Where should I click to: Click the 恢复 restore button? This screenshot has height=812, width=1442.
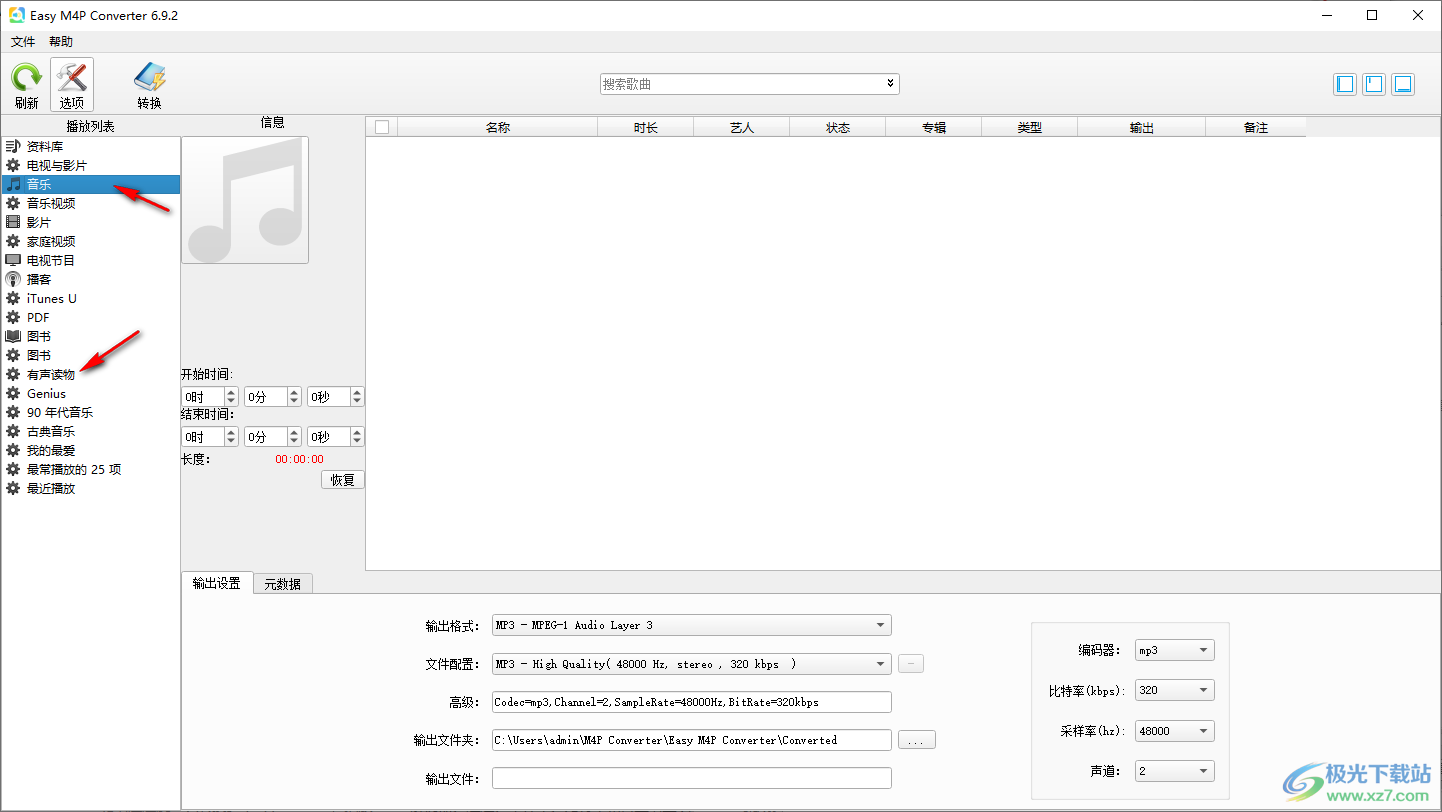click(x=343, y=479)
